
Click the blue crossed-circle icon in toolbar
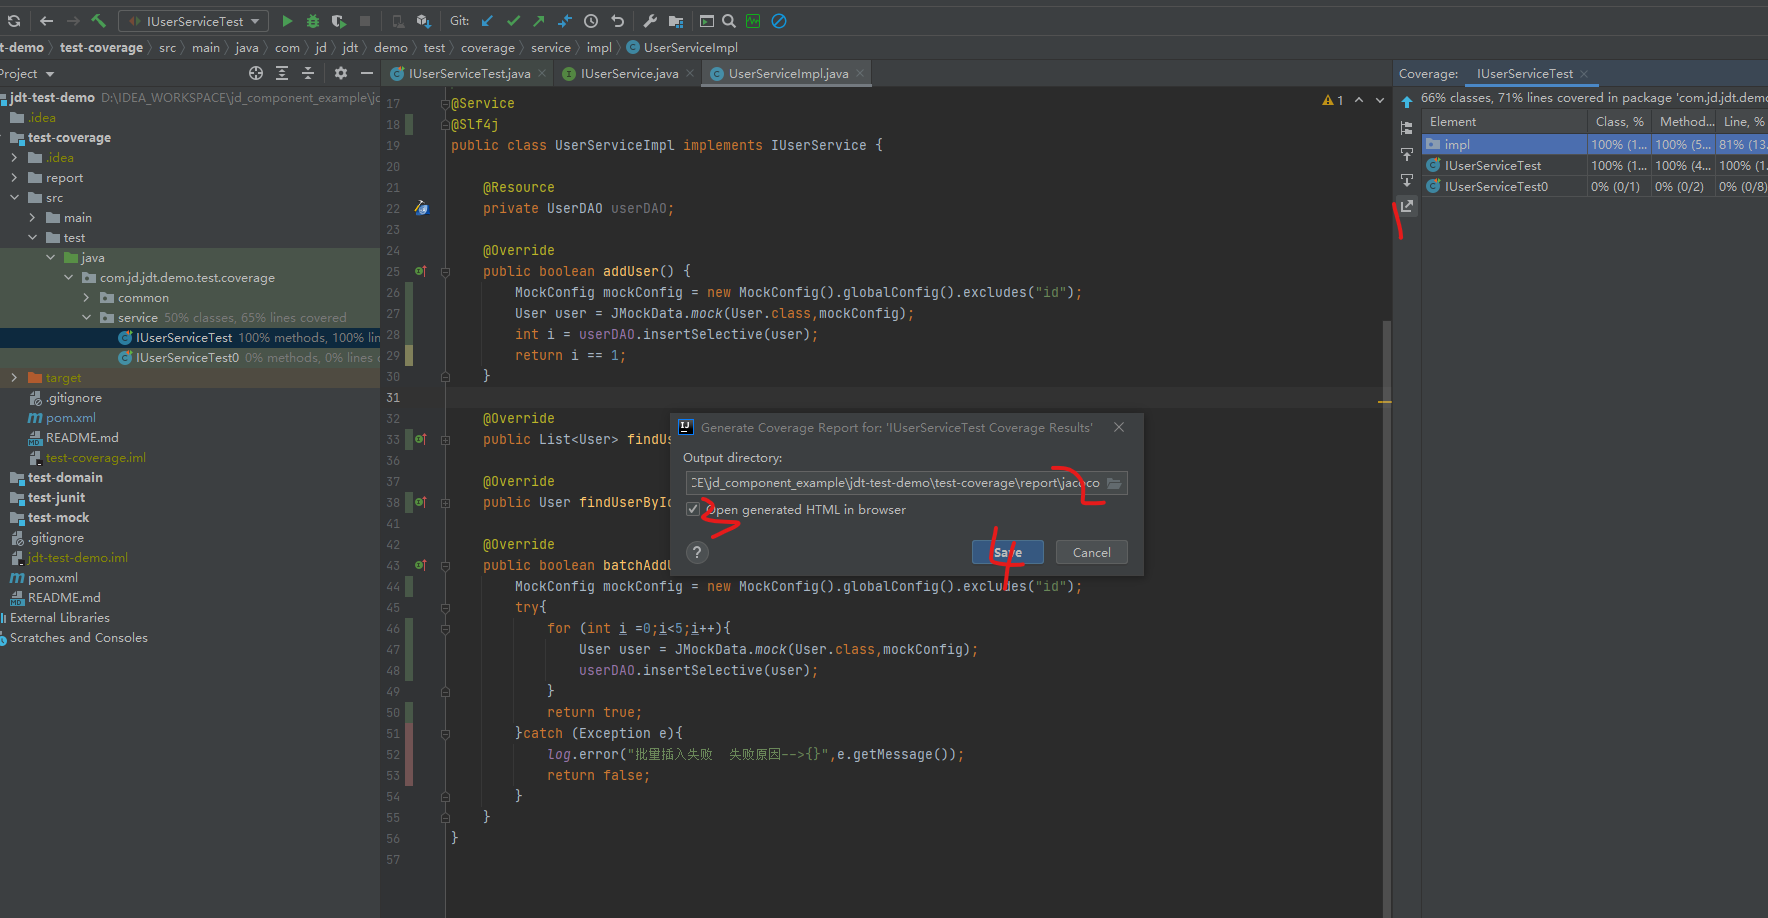779,20
